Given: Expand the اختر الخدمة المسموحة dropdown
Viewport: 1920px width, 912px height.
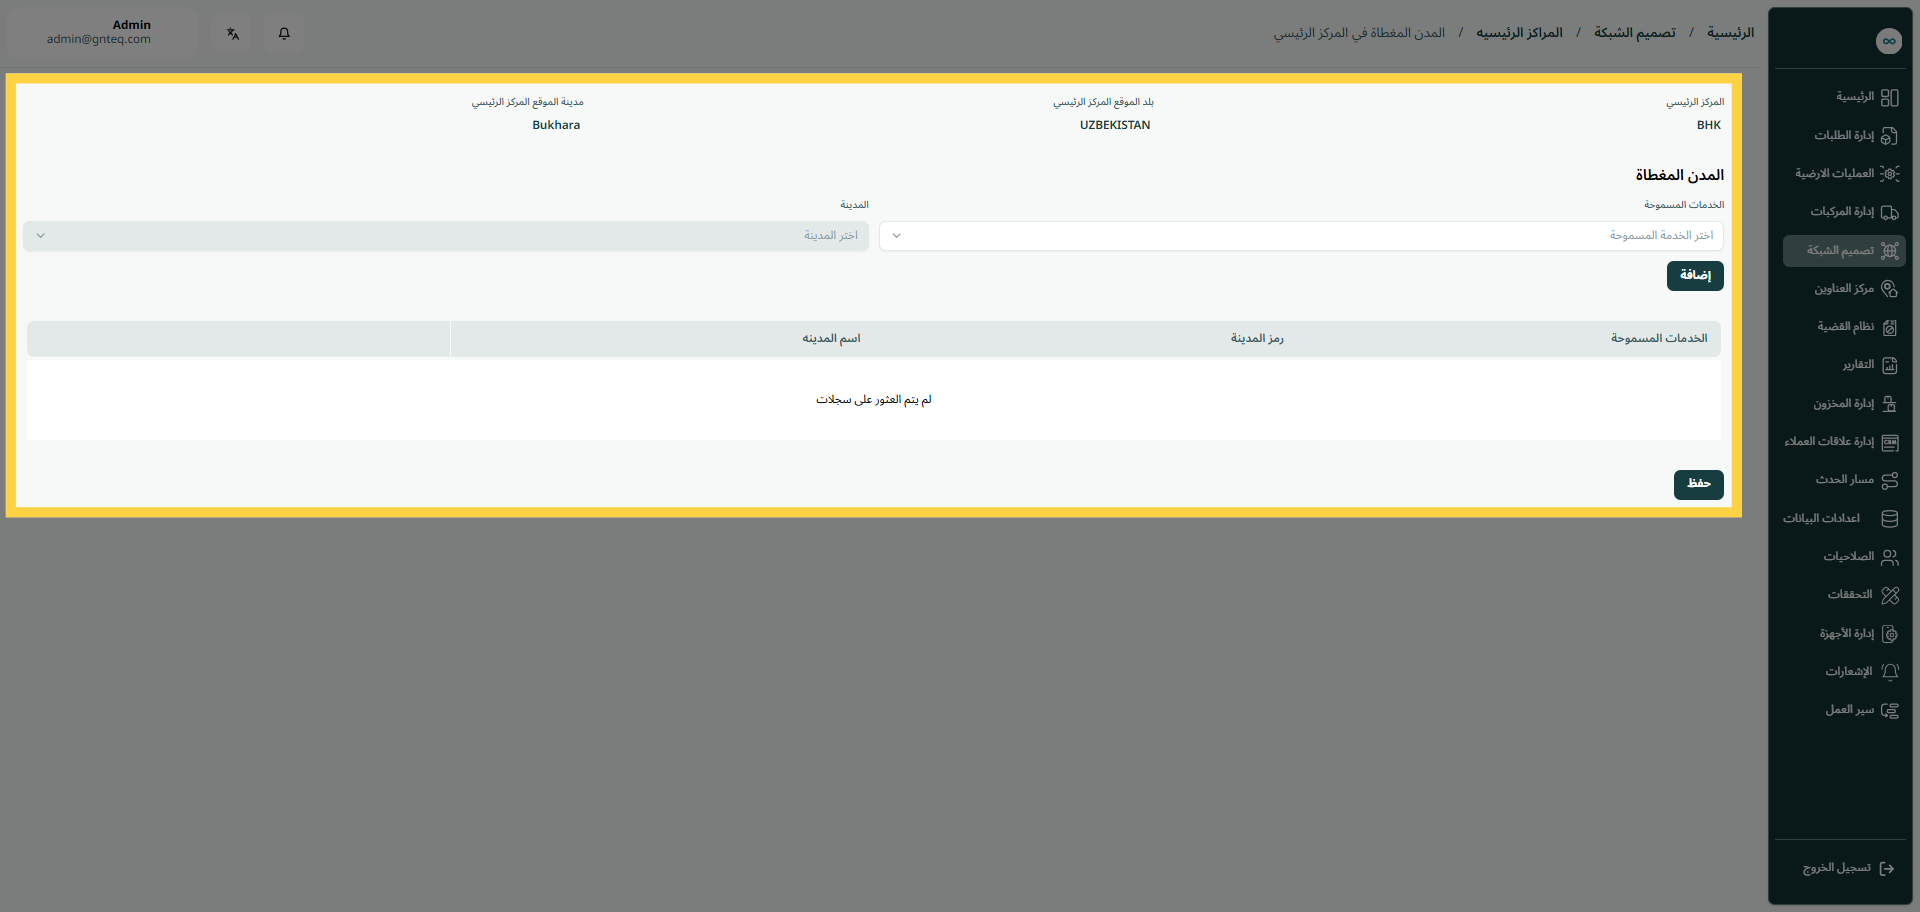Looking at the screenshot, I should (1301, 236).
